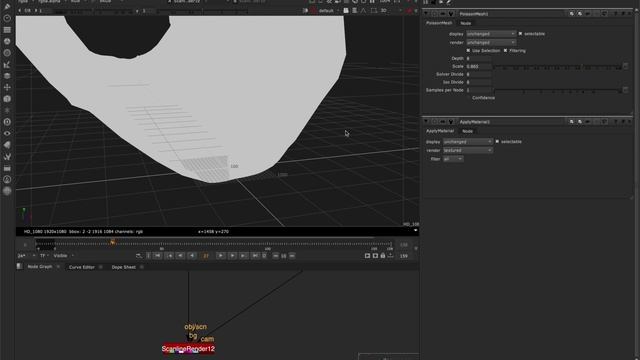This screenshot has width=640, height=360.
Task: Open PoissonMesh1 render dropdown
Action: point(491,42)
